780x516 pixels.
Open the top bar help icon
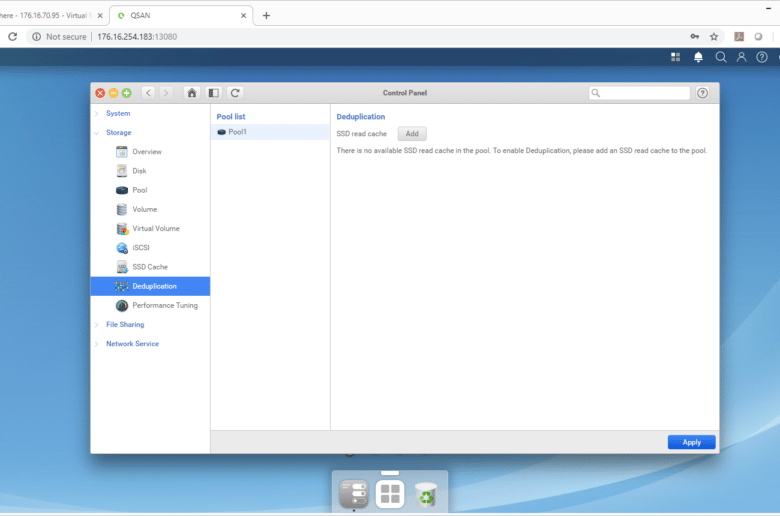tap(762, 57)
